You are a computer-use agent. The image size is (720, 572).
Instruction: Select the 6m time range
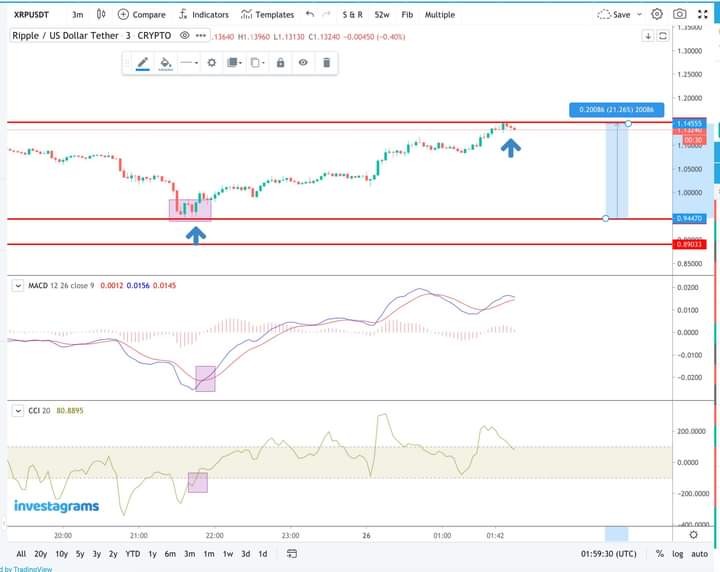tap(170, 554)
